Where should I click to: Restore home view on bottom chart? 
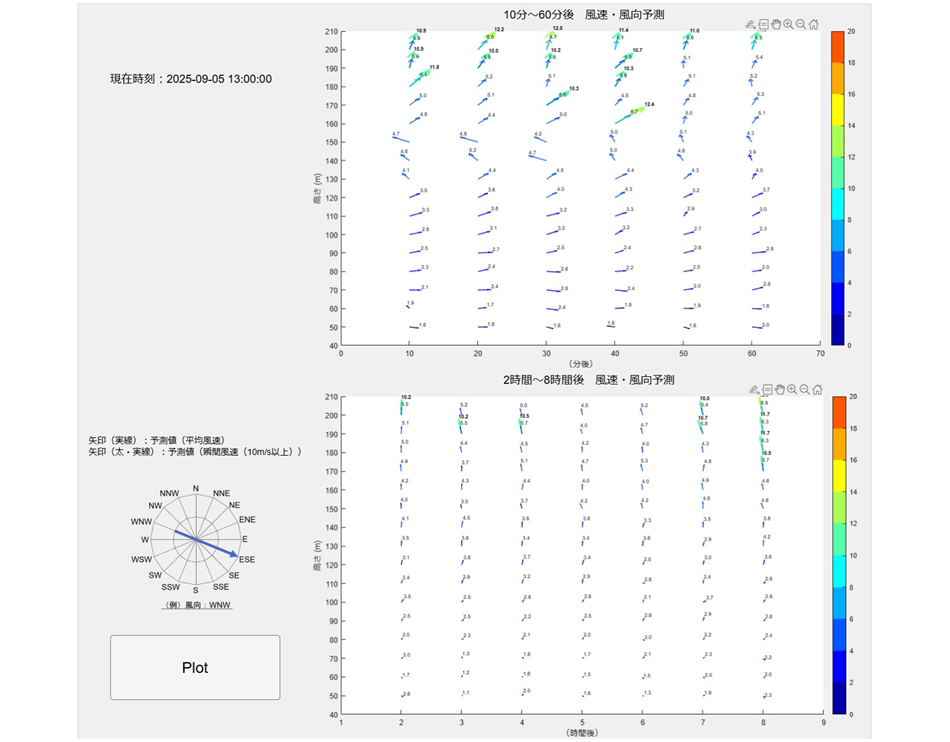[x=815, y=389]
